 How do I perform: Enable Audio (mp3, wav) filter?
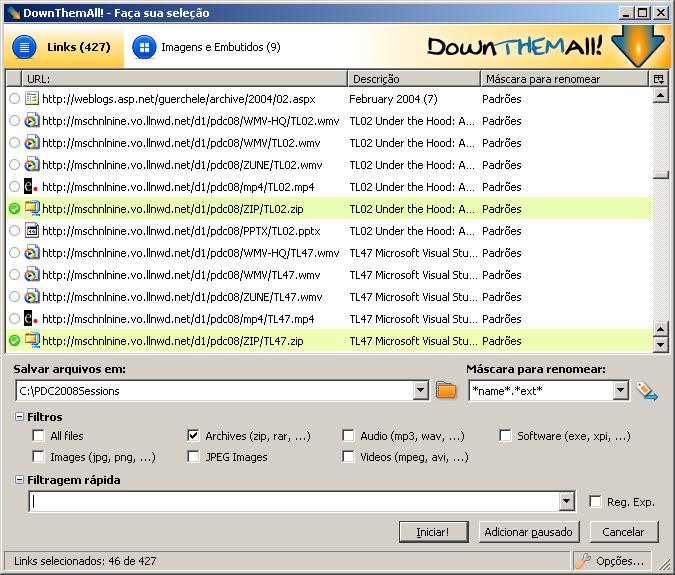coord(348,436)
